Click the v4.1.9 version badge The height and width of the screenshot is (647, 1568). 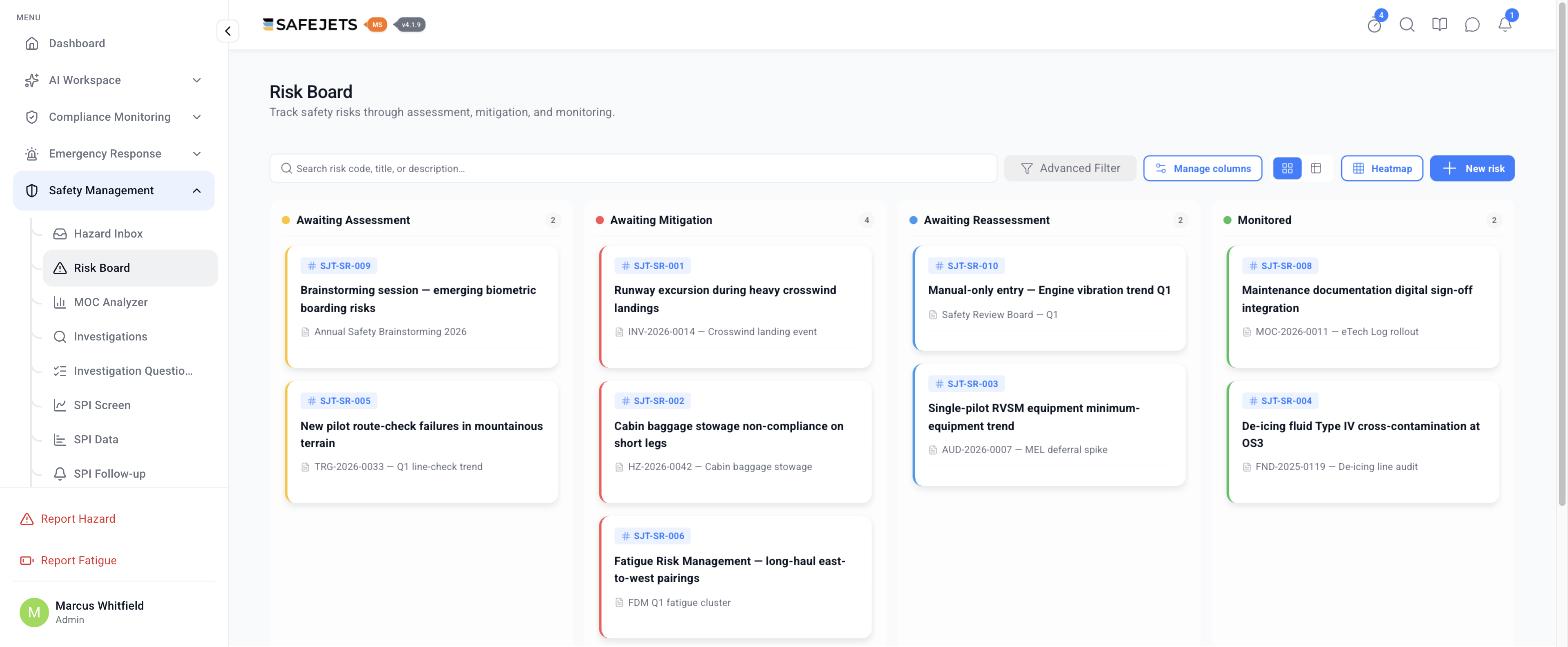point(411,24)
